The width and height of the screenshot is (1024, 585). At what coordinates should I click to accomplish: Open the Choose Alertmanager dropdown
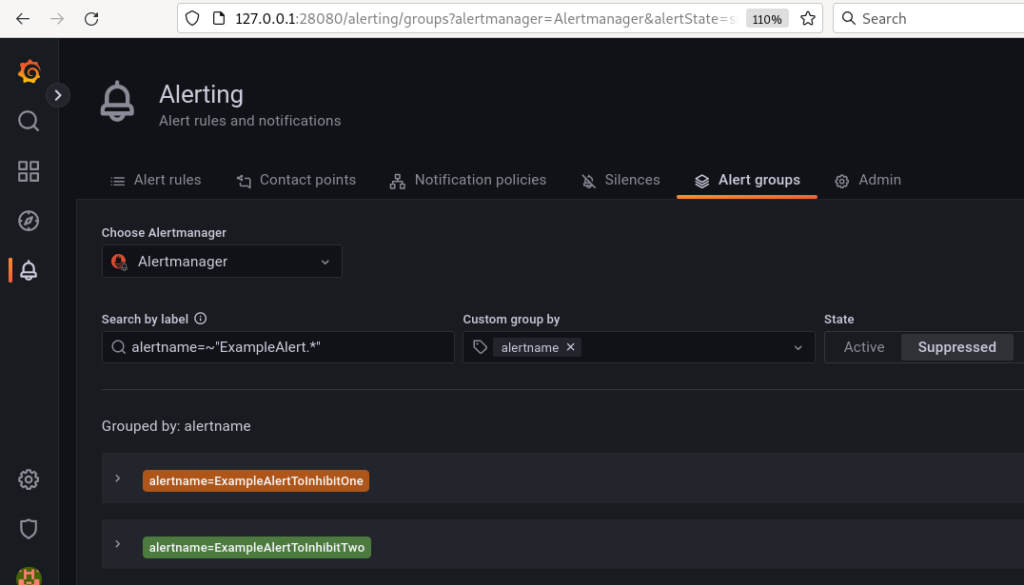pos(222,261)
